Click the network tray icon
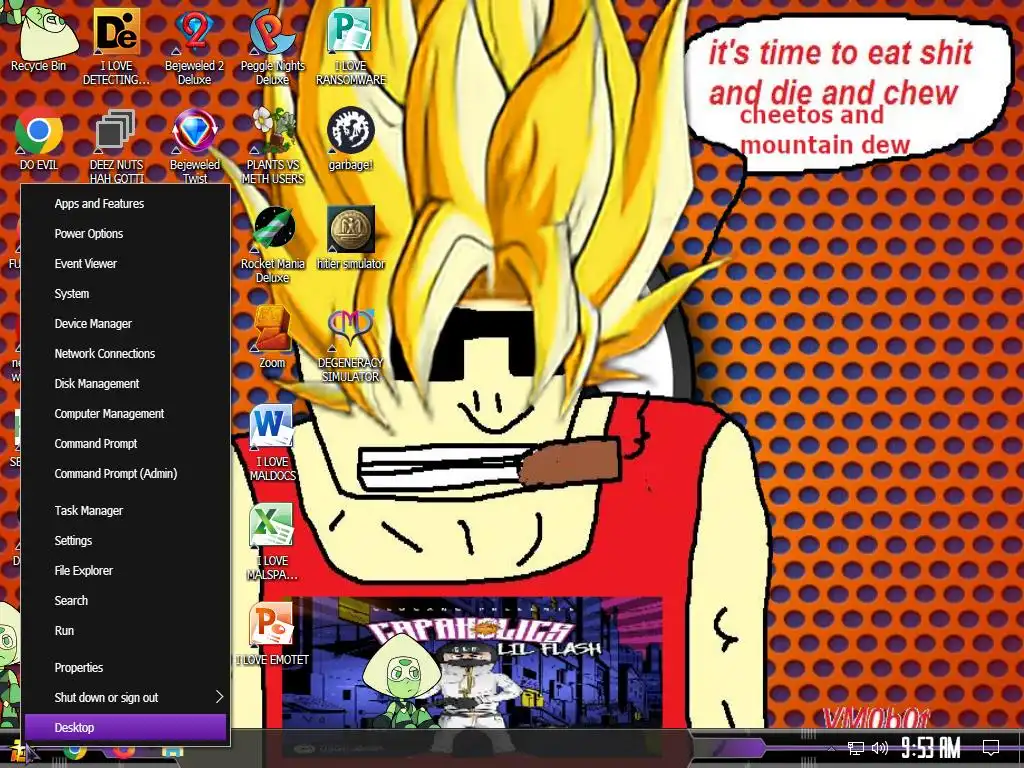 (x=856, y=748)
